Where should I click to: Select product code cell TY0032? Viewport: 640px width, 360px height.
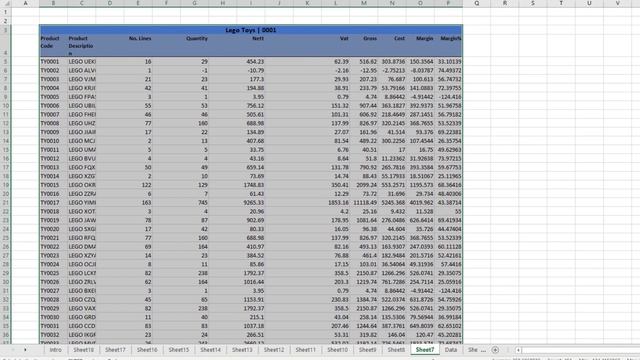[53, 335]
